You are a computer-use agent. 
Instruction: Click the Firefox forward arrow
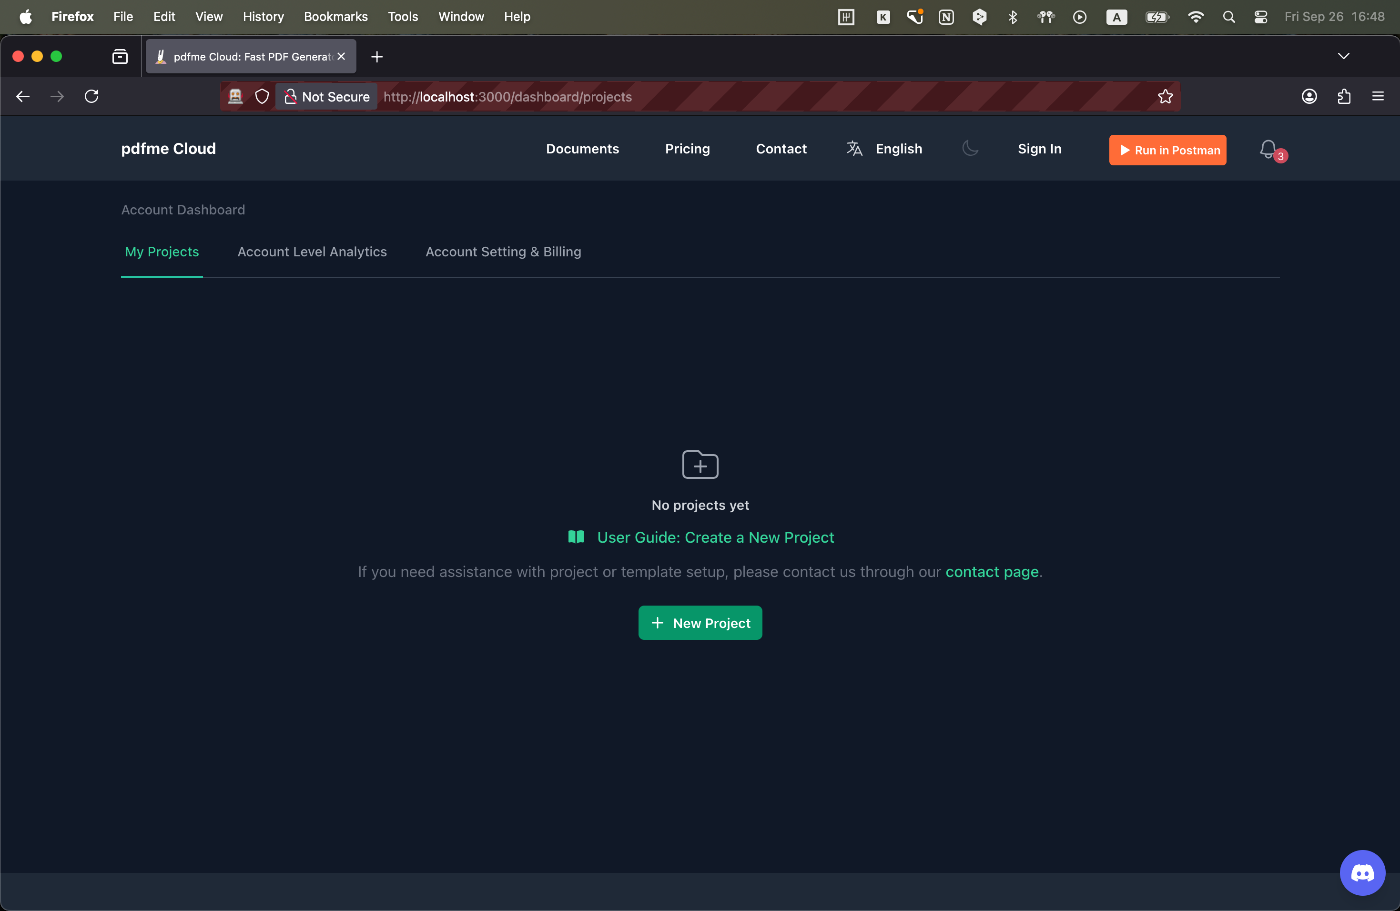tap(57, 97)
